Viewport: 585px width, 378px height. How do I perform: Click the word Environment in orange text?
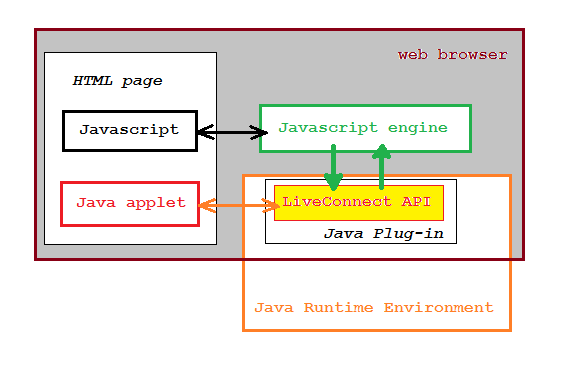point(439,308)
